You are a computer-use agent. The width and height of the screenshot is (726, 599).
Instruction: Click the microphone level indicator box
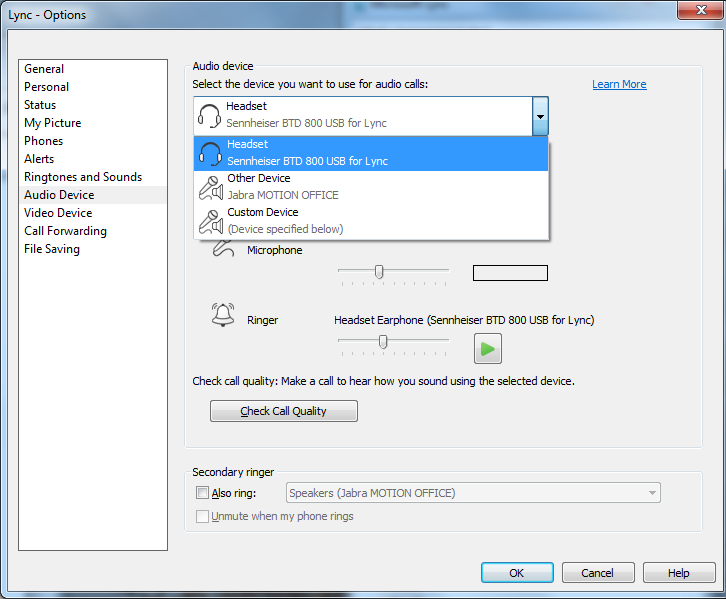click(510, 273)
